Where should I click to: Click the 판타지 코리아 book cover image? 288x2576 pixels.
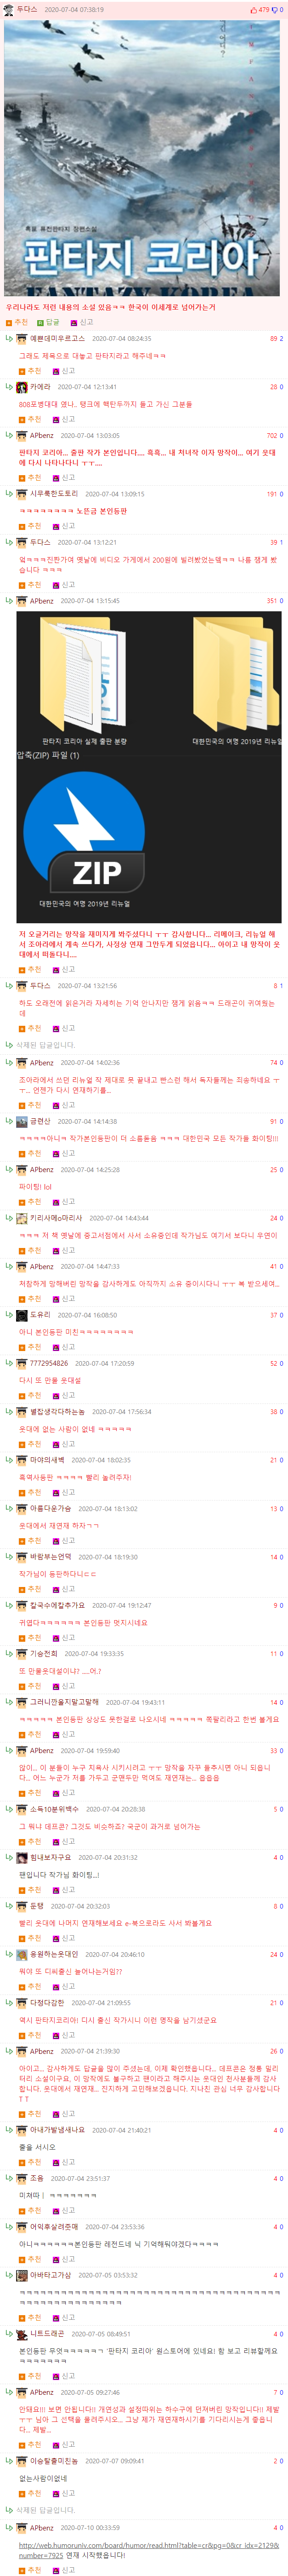tap(142, 158)
